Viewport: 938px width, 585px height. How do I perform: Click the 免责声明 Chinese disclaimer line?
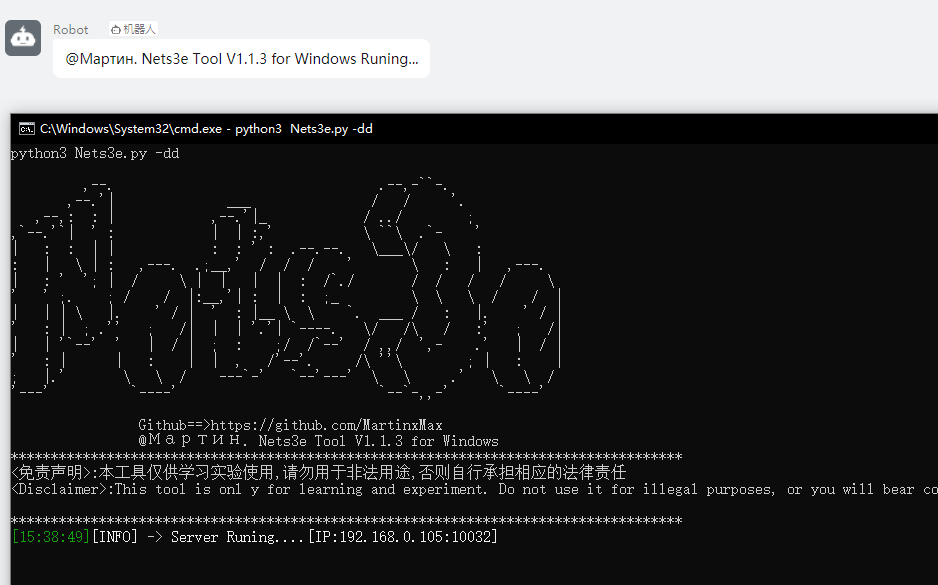[x=319, y=473]
